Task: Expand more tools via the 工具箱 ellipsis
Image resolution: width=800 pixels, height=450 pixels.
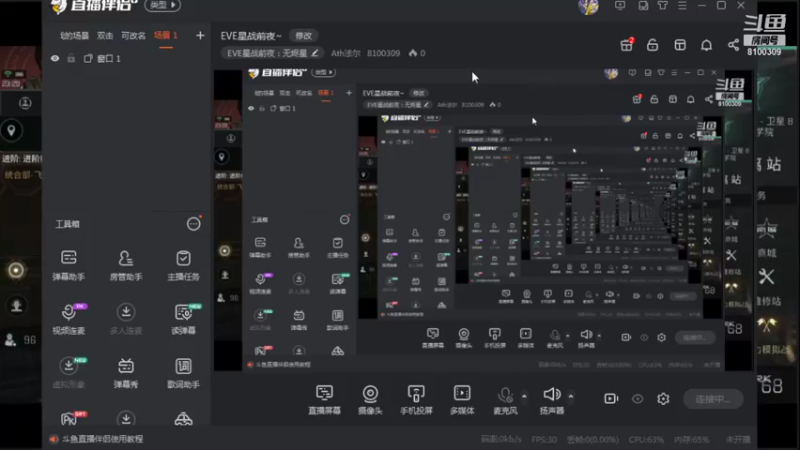Action: pos(193,224)
